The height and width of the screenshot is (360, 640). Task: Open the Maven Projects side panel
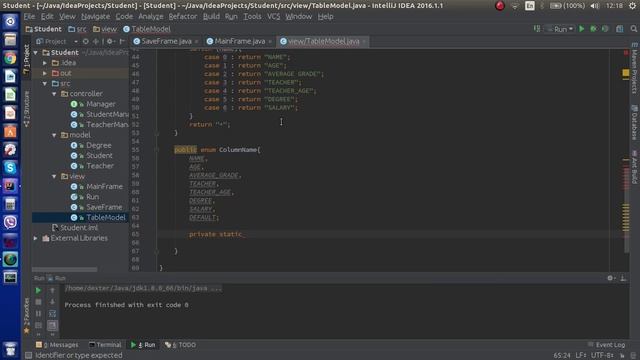coord(634,67)
